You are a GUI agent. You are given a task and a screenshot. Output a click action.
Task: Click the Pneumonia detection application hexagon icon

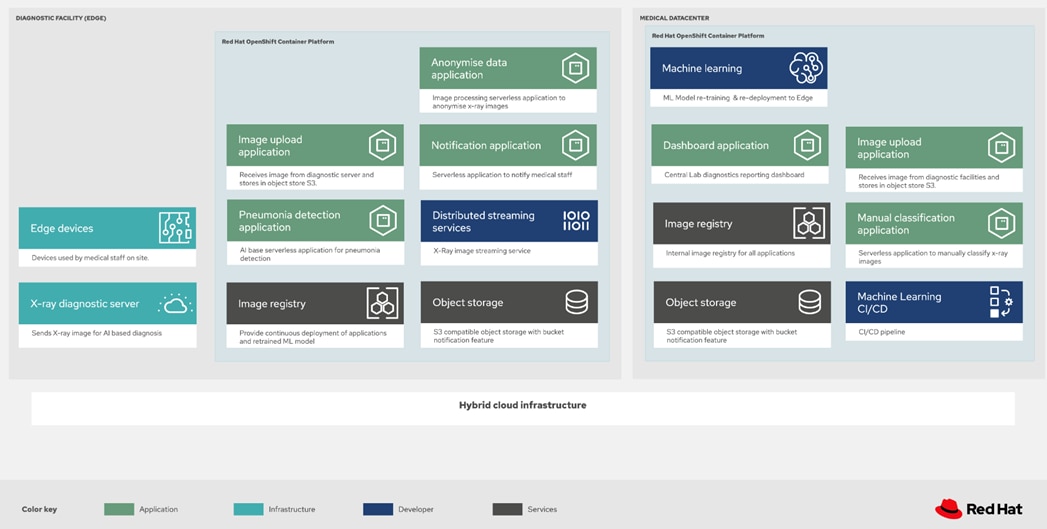383,220
